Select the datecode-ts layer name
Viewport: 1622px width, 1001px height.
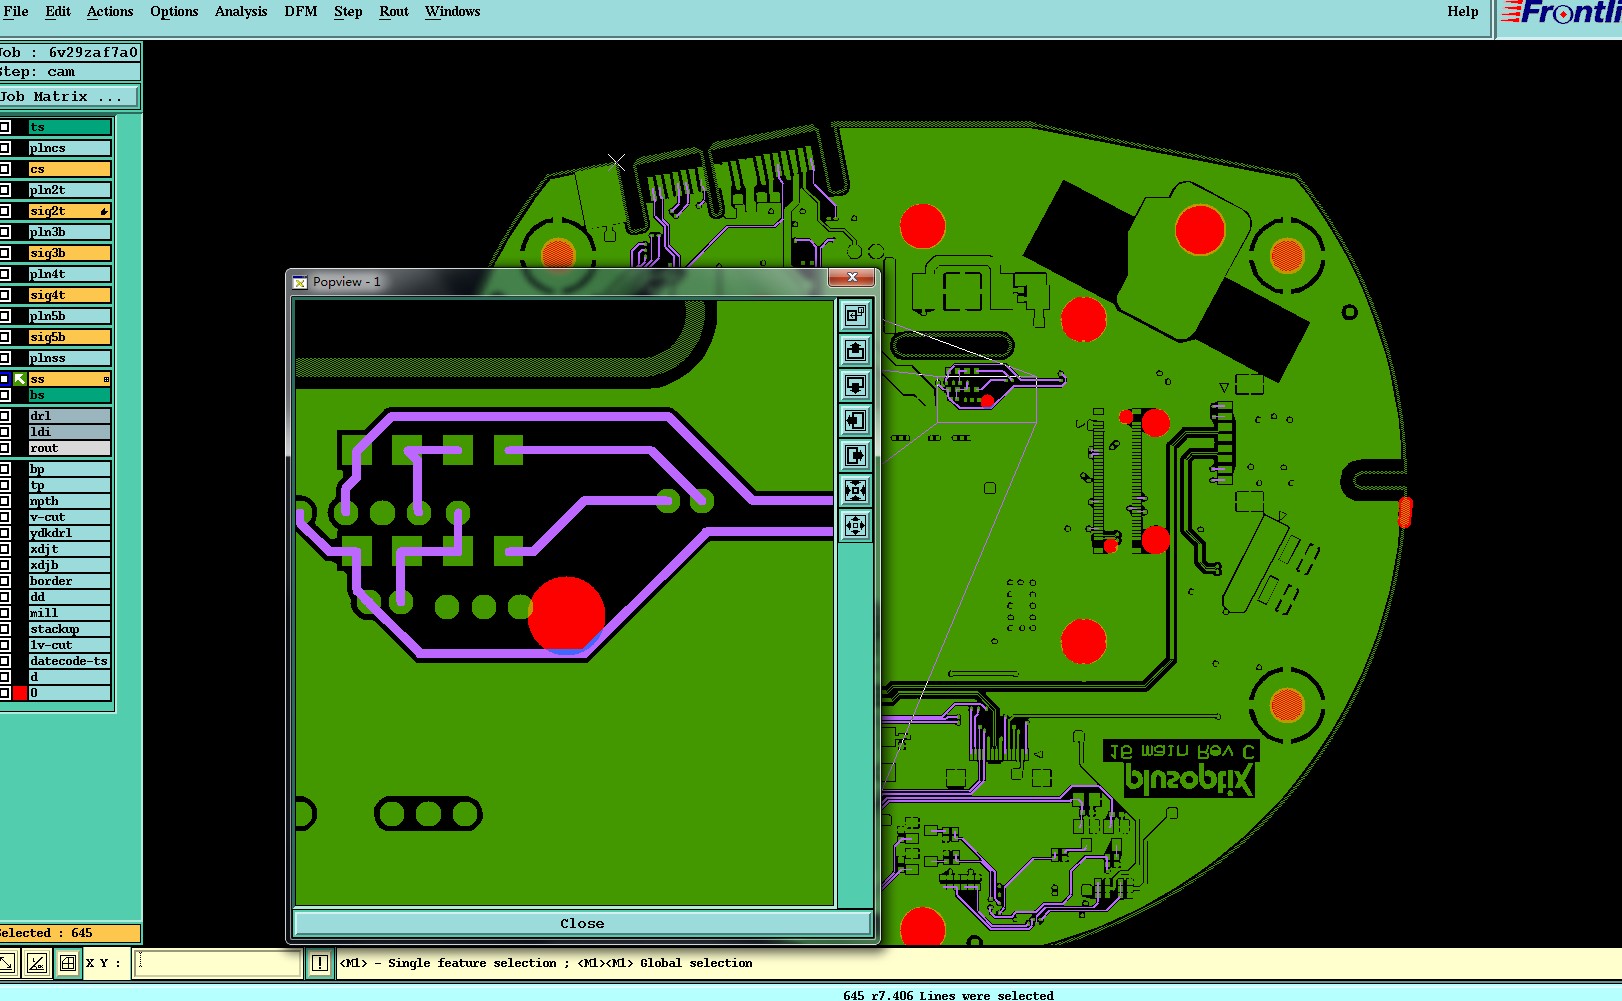(69, 661)
